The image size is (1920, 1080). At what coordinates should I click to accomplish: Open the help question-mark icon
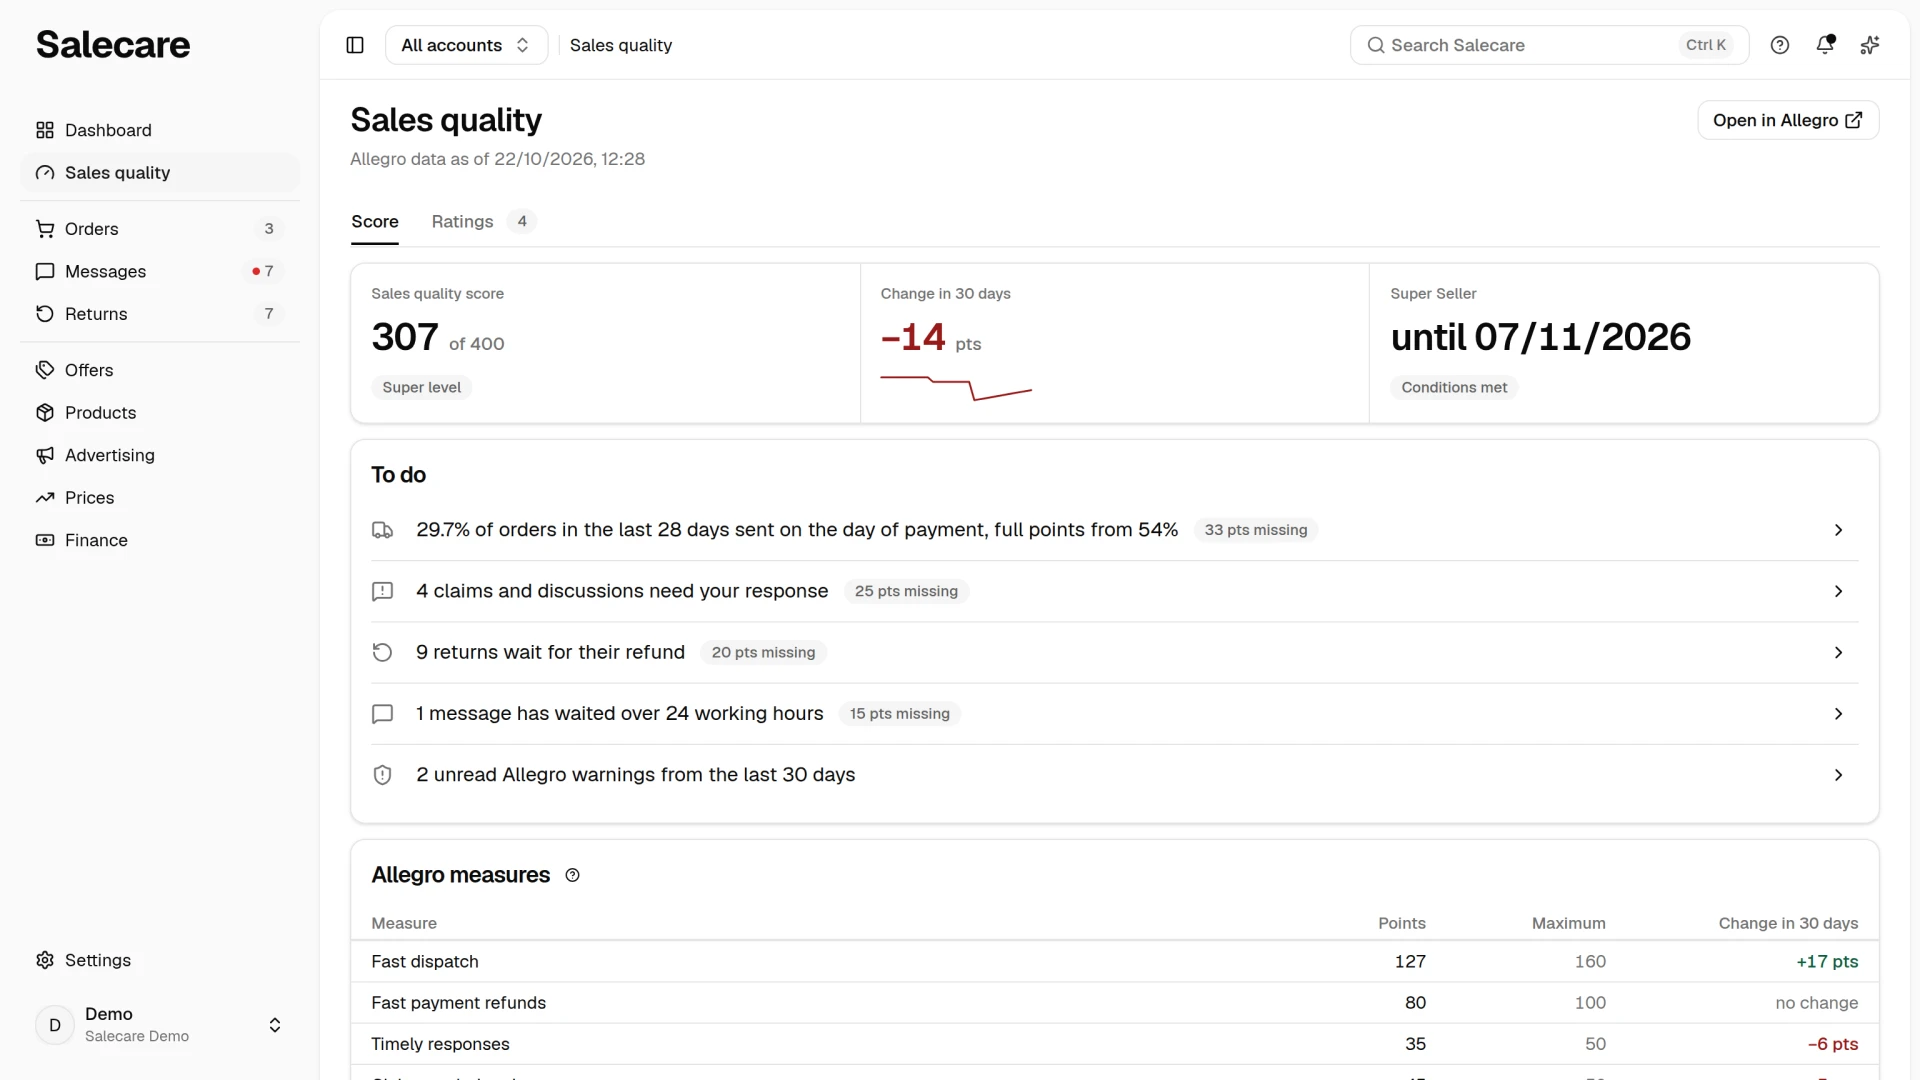pos(1780,45)
